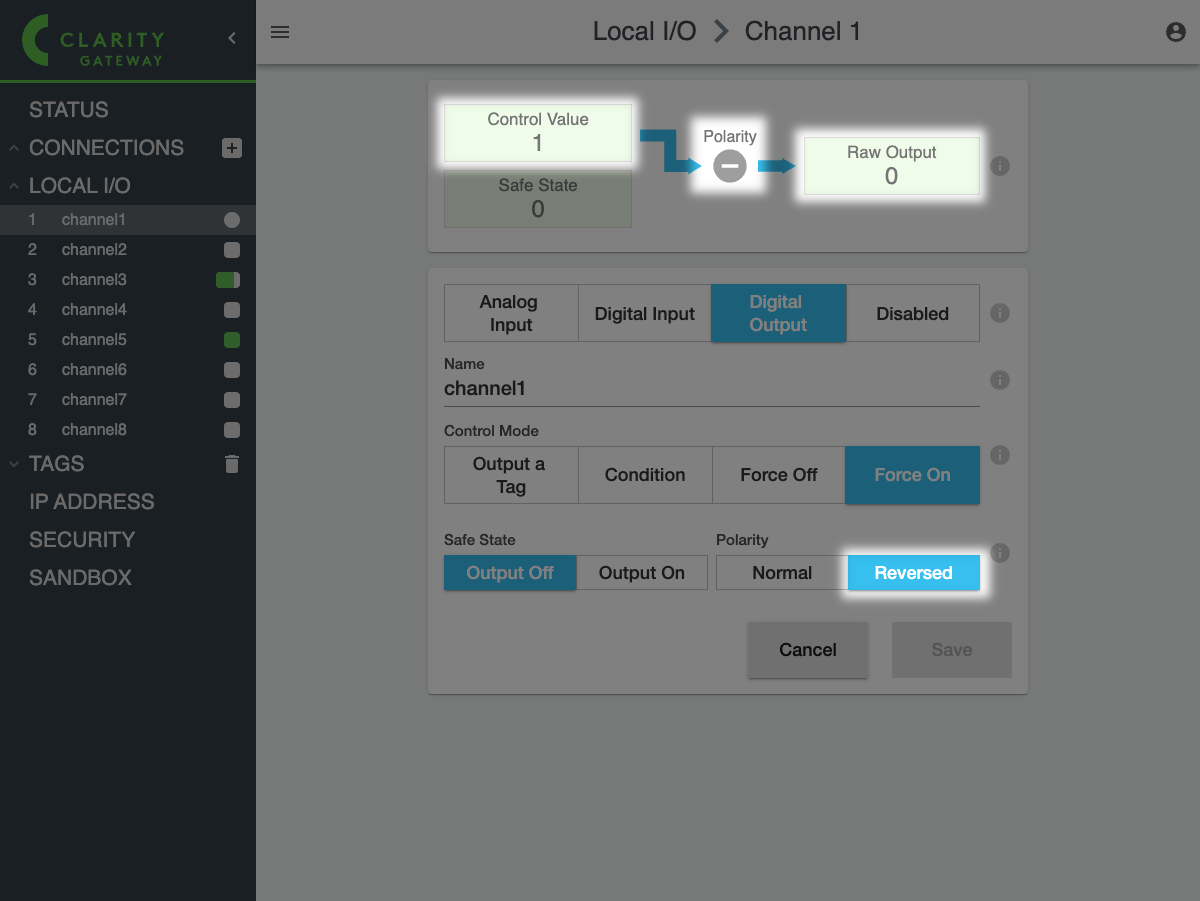Viewport: 1200px width, 901px height.
Task: Click the info icon beside Name field
Action: tap(999, 380)
